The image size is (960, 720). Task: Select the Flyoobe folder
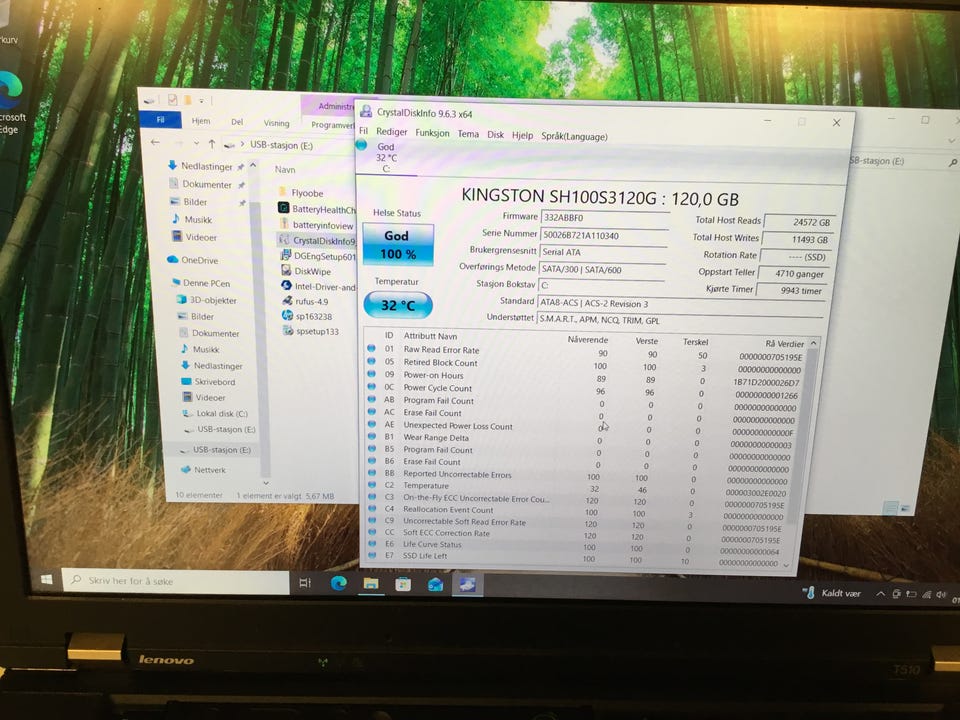click(301, 193)
